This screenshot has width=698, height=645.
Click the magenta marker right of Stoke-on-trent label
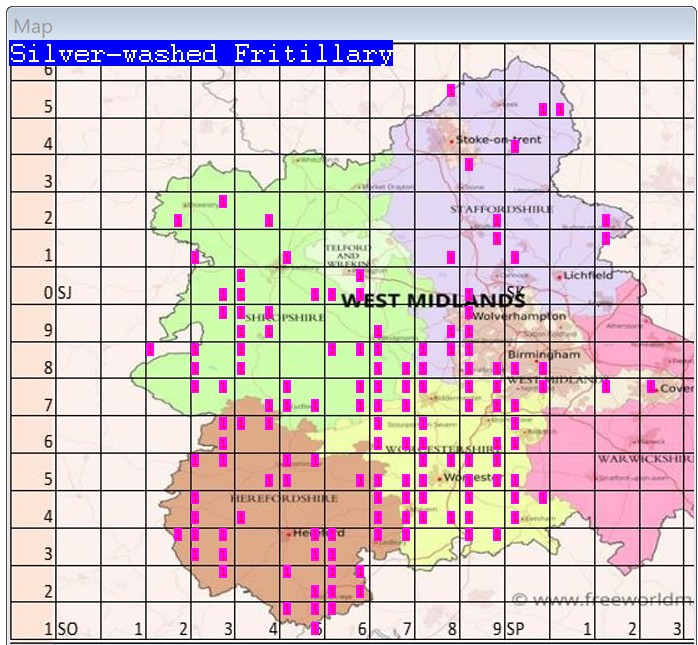[515, 146]
